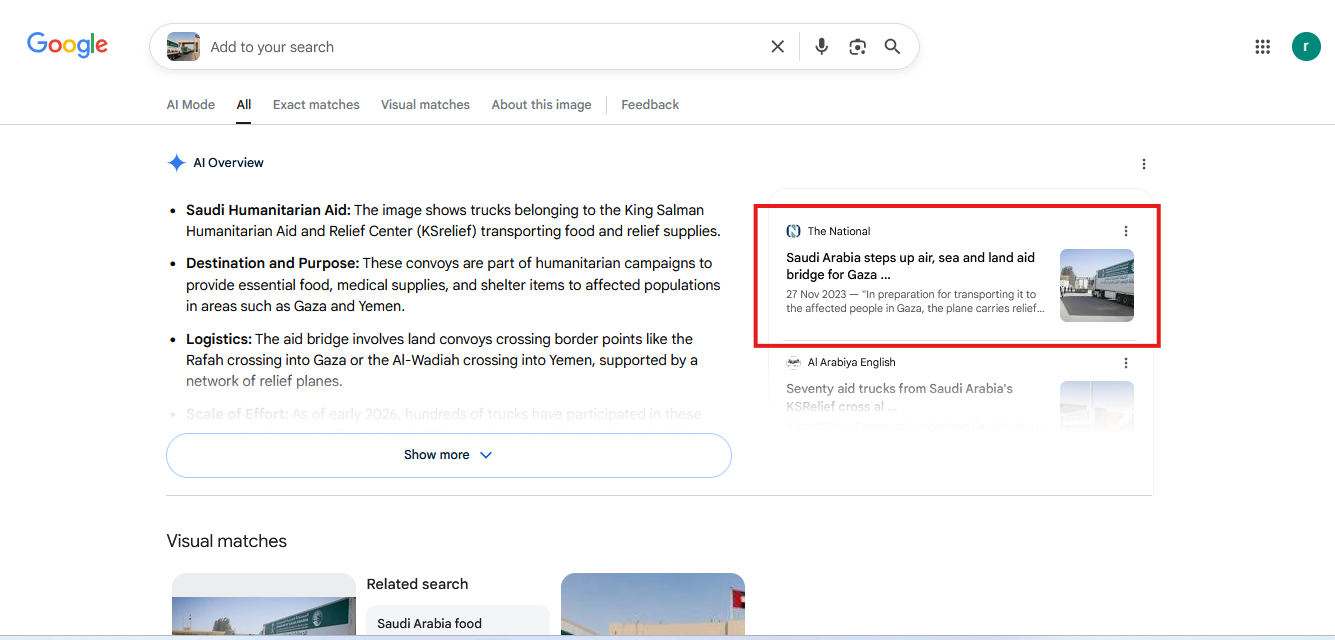Clear the search with the X icon
This screenshot has height=640, width=1335.
tap(777, 47)
